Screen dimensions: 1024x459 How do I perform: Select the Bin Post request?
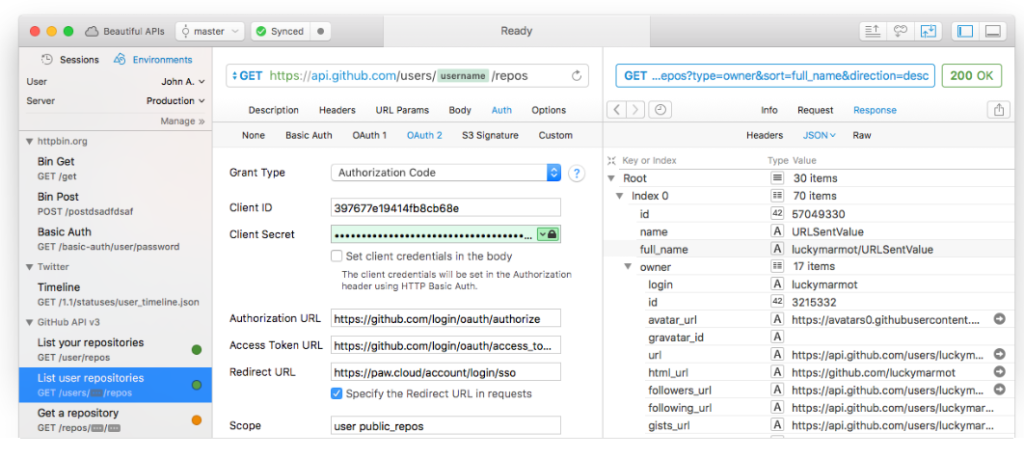(115, 203)
